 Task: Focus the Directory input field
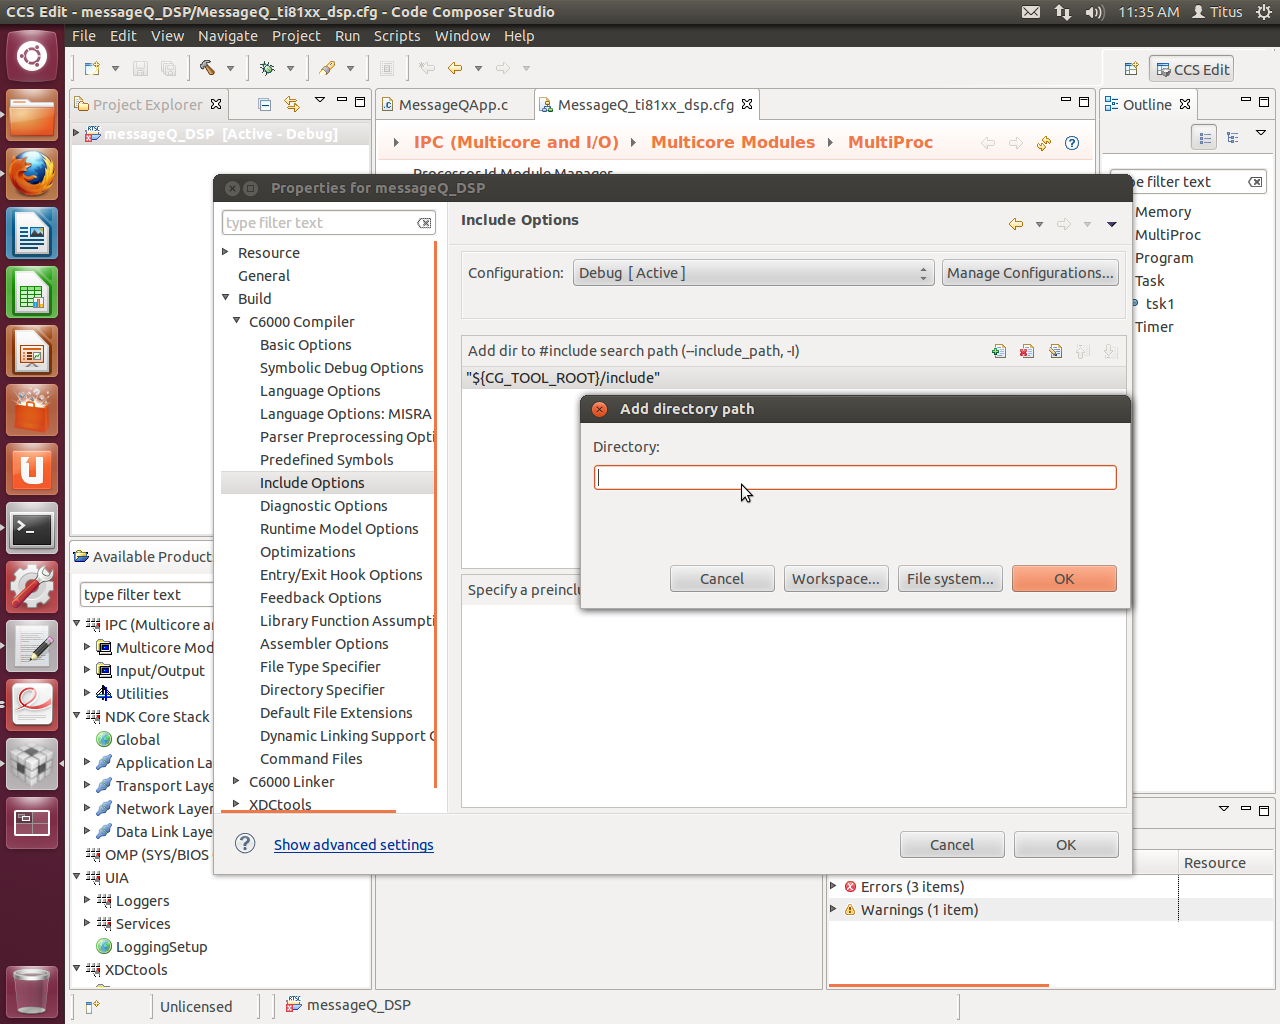[x=855, y=477]
